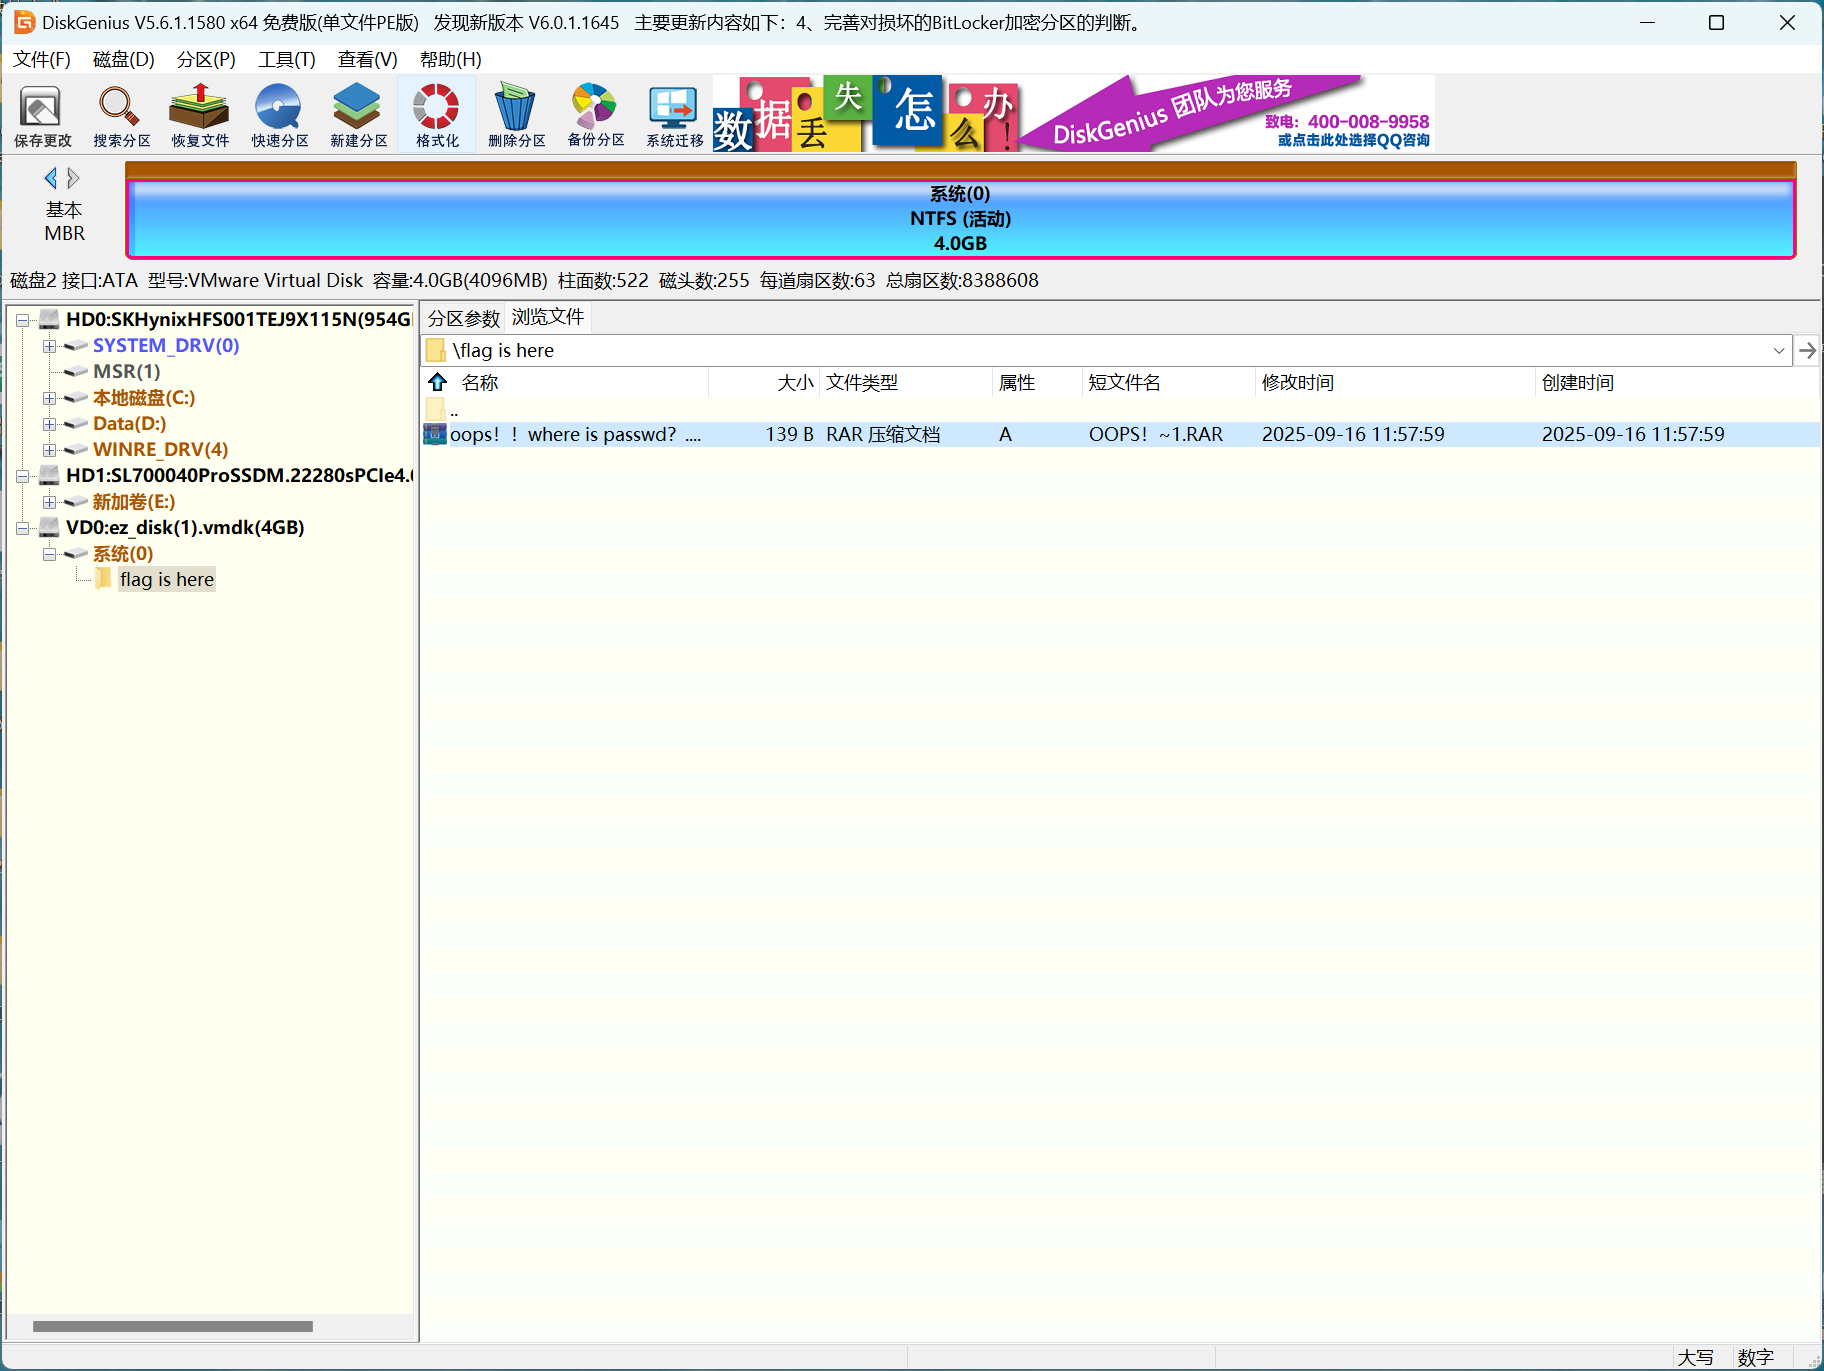
Task: Switch to the 浏览文件 tab
Action: point(548,317)
